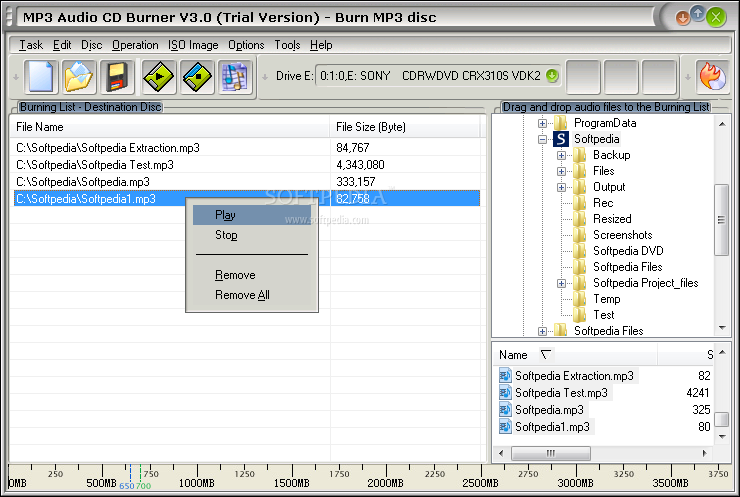Click the folder tree scroll down arrow
Image resolution: width=740 pixels, height=497 pixels.
pyautogui.click(x=722, y=328)
